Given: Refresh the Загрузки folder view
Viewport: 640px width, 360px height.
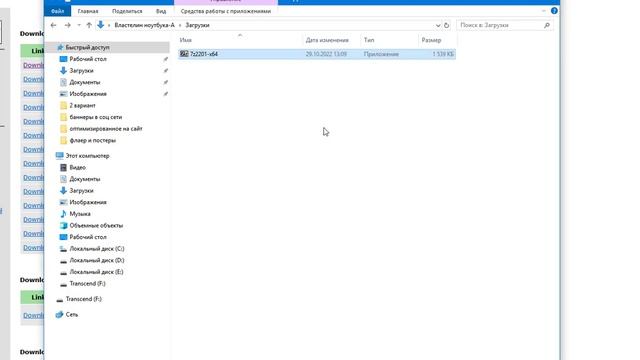Looking at the screenshot, I should click(447, 25).
